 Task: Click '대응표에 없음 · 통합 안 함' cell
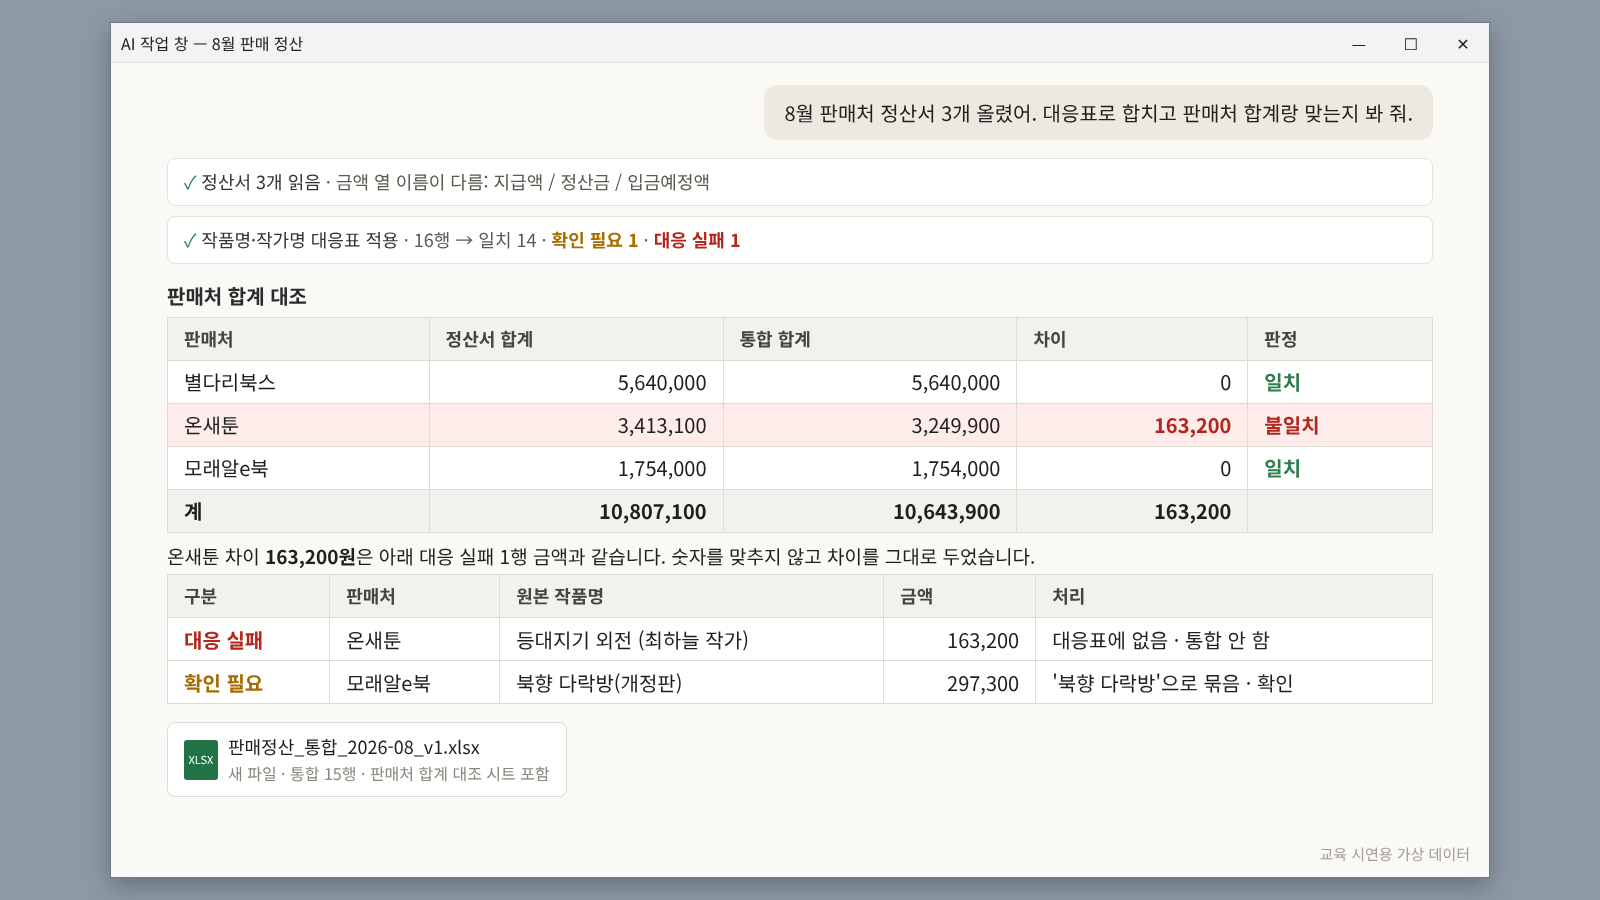[1234, 640]
